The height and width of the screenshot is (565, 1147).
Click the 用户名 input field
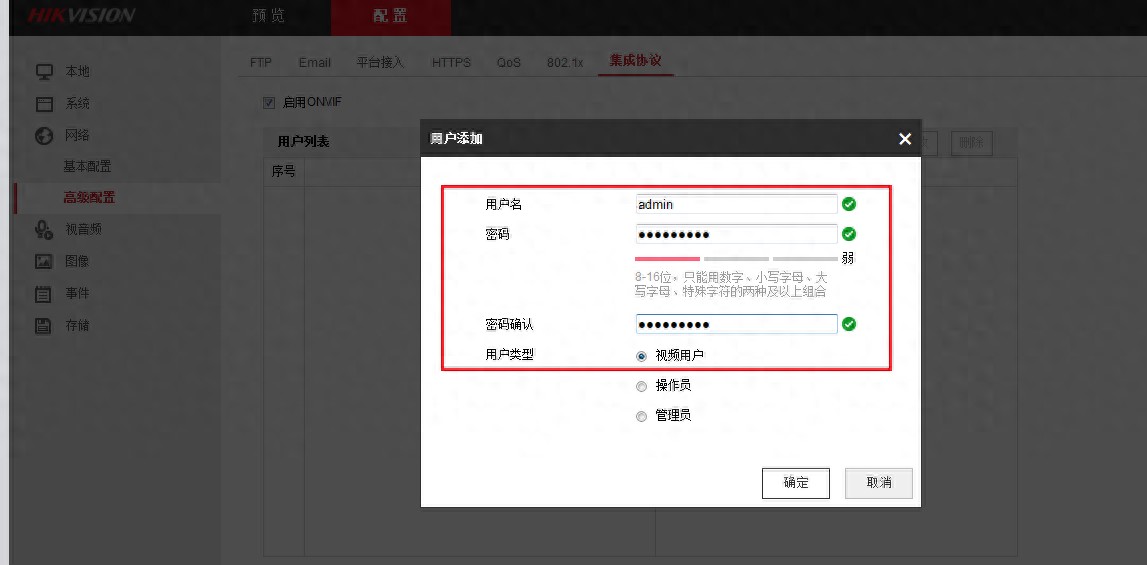(736, 204)
